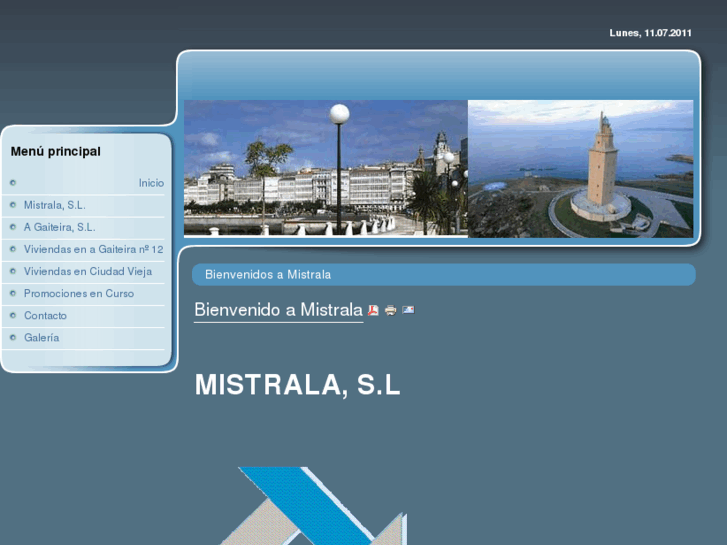Open the Contacto page
This screenshot has height=545, width=727.
click(45, 315)
